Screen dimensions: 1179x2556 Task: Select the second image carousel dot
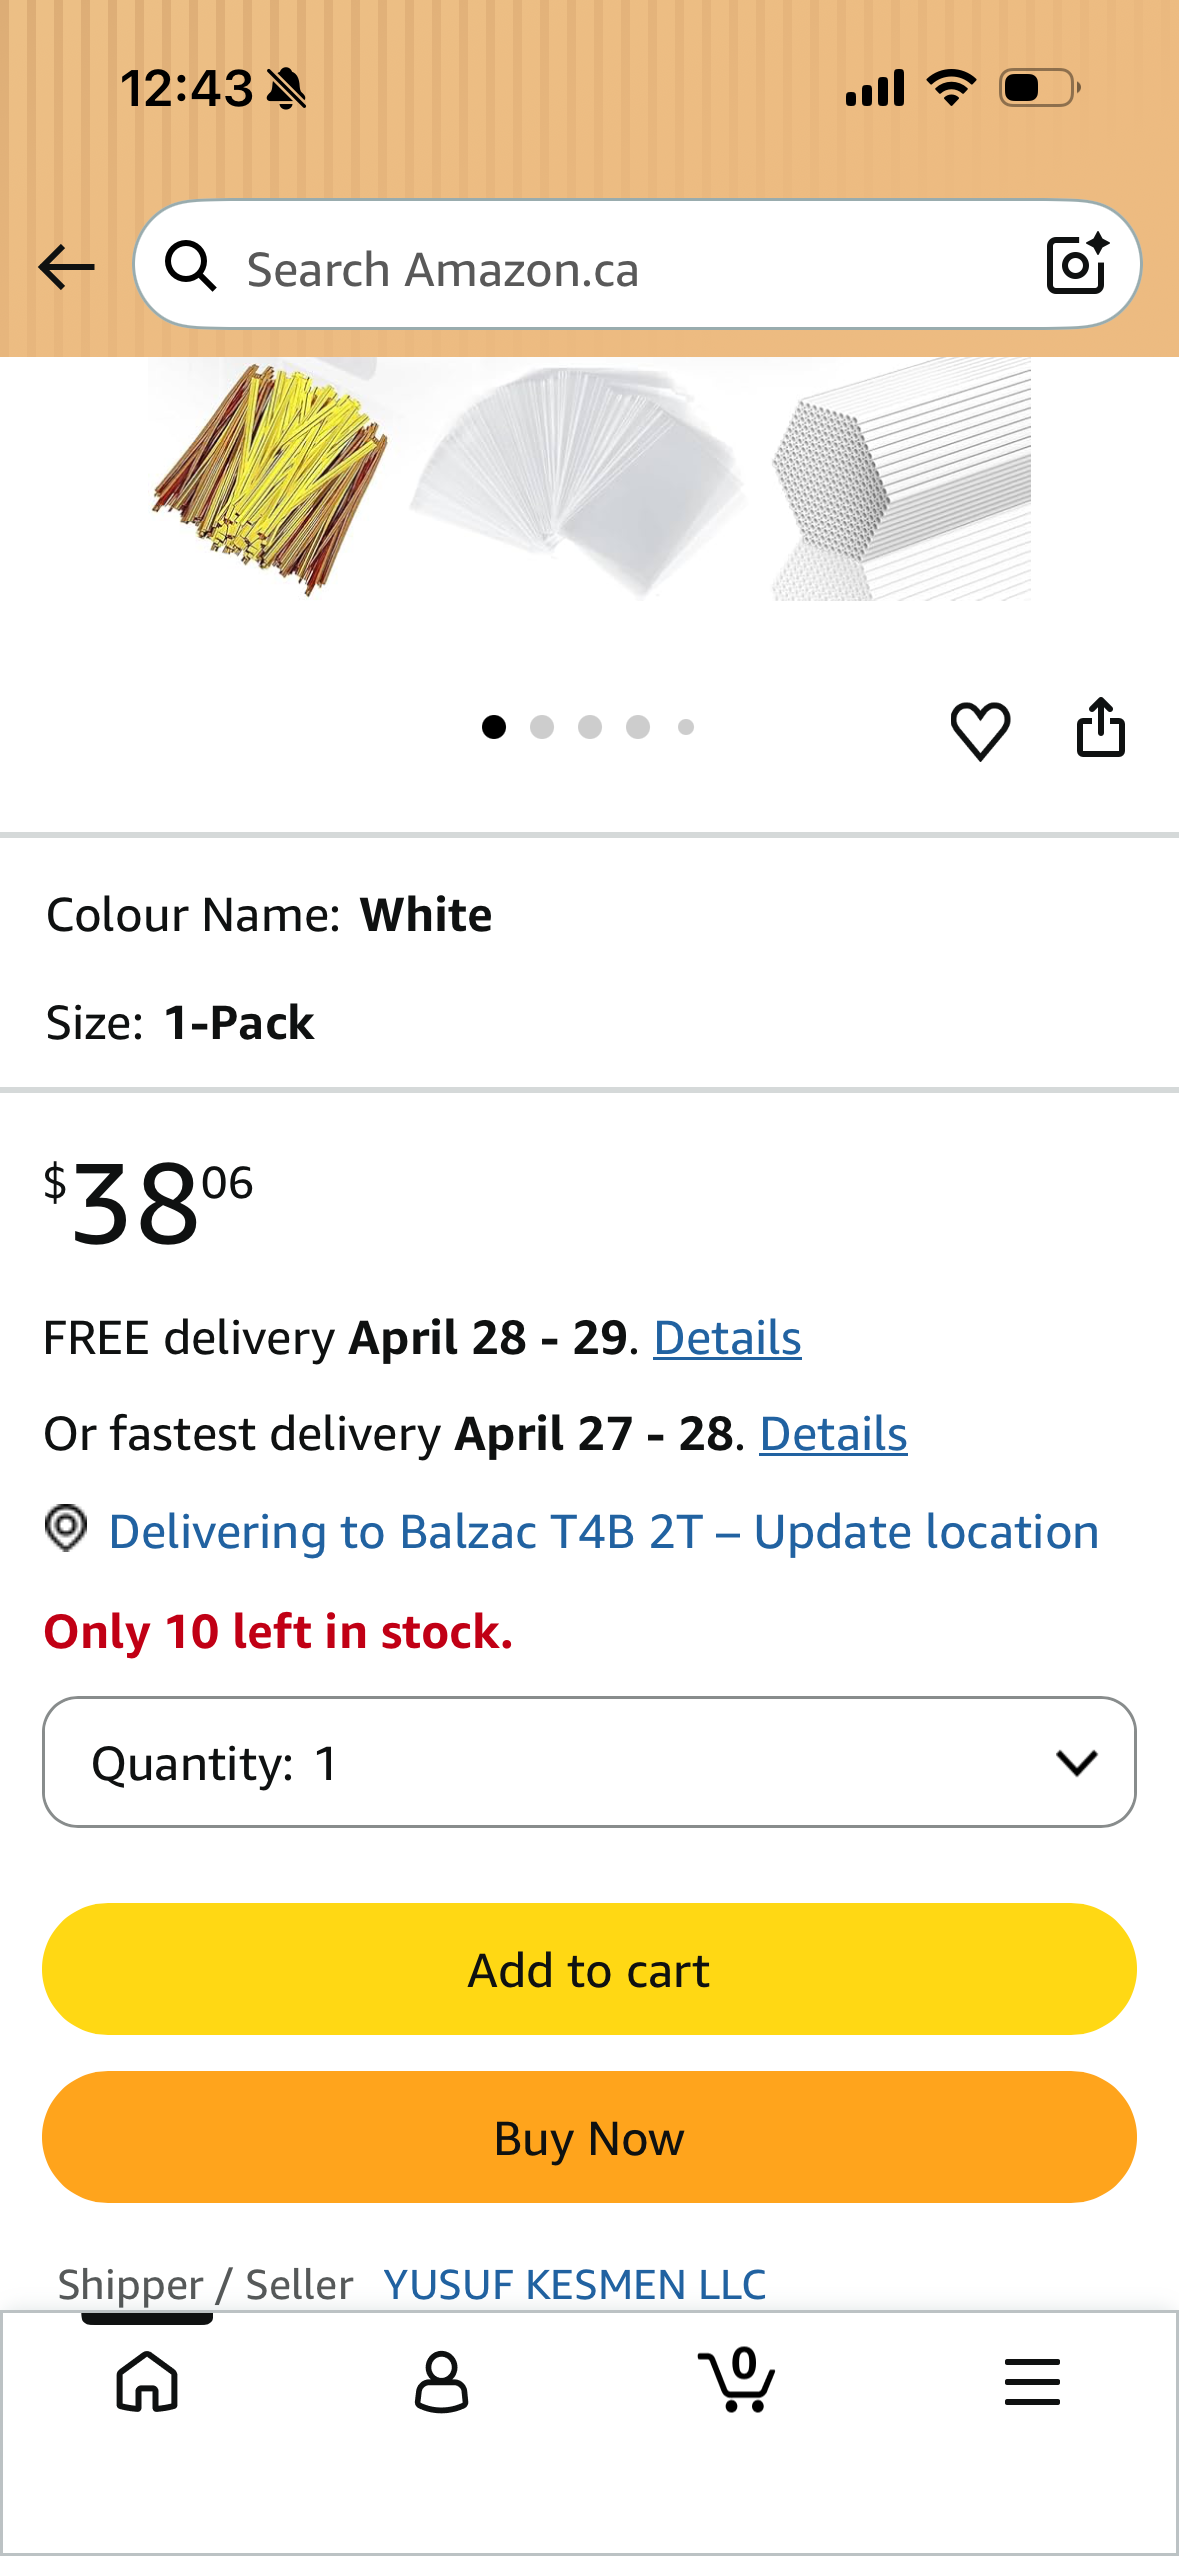click(542, 727)
